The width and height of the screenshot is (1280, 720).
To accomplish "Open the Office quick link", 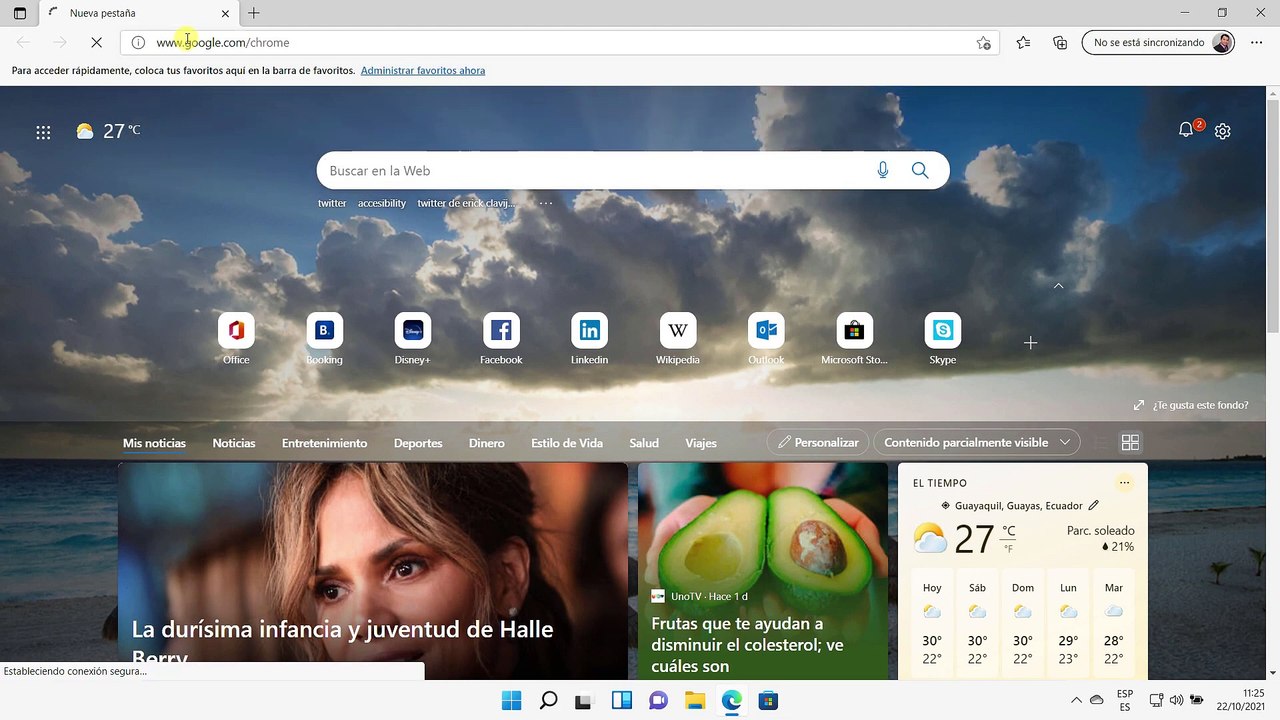I will [236, 339].
